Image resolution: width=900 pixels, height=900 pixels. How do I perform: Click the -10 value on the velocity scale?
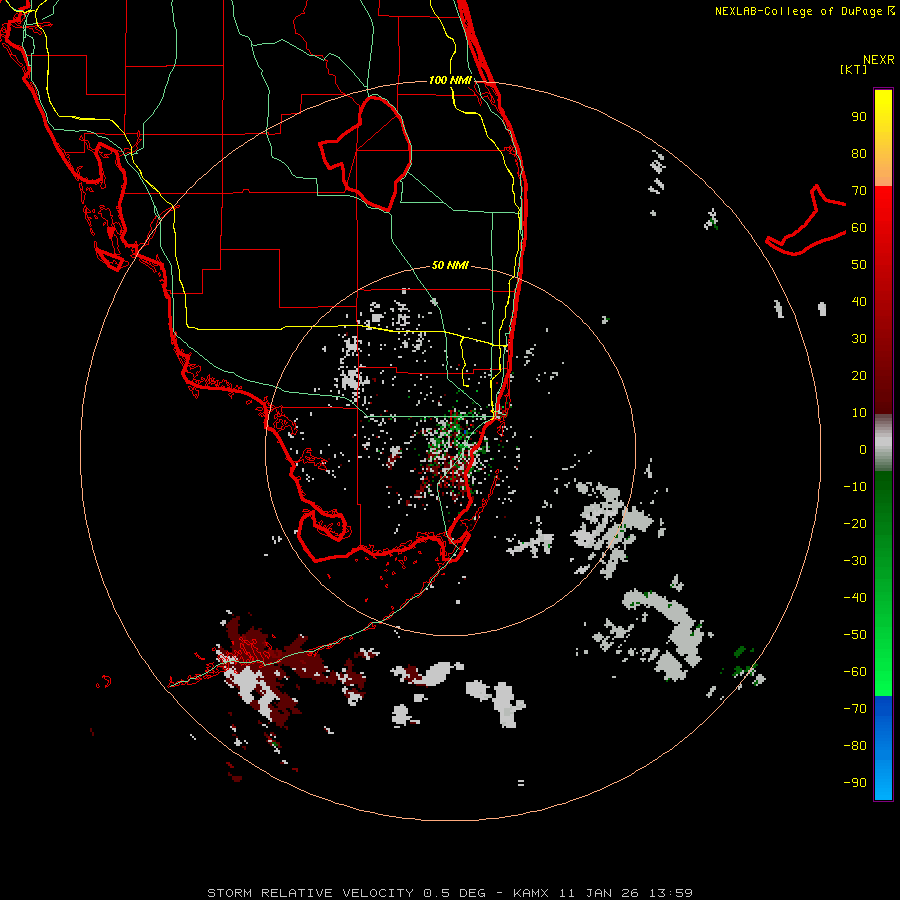[855, 487]
